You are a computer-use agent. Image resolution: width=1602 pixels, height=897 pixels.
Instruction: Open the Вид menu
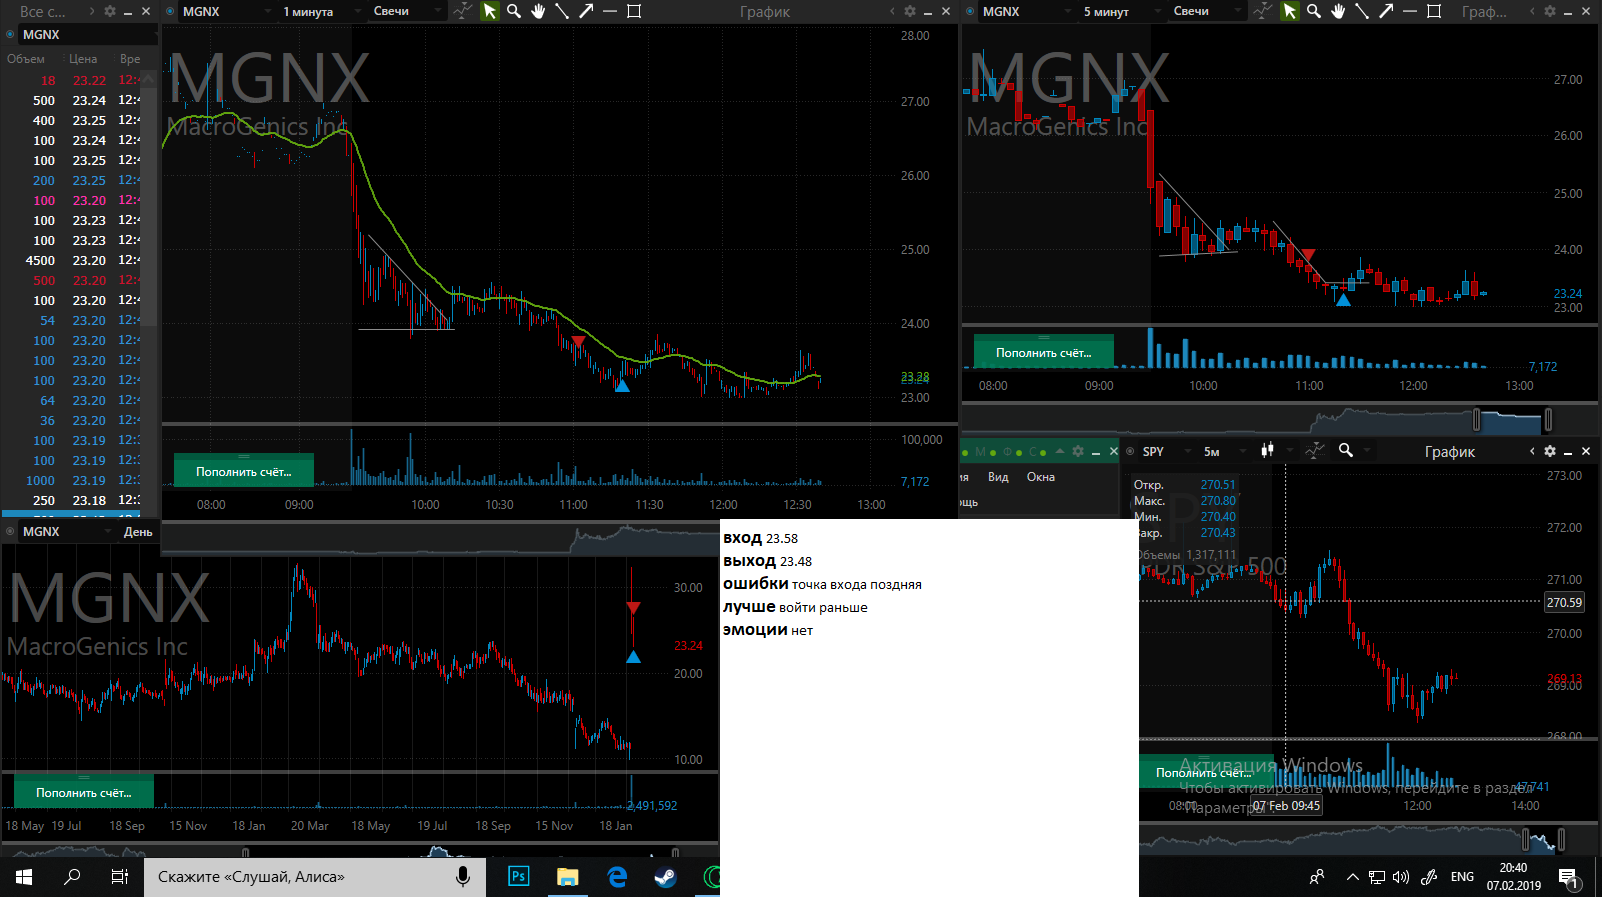998,477
